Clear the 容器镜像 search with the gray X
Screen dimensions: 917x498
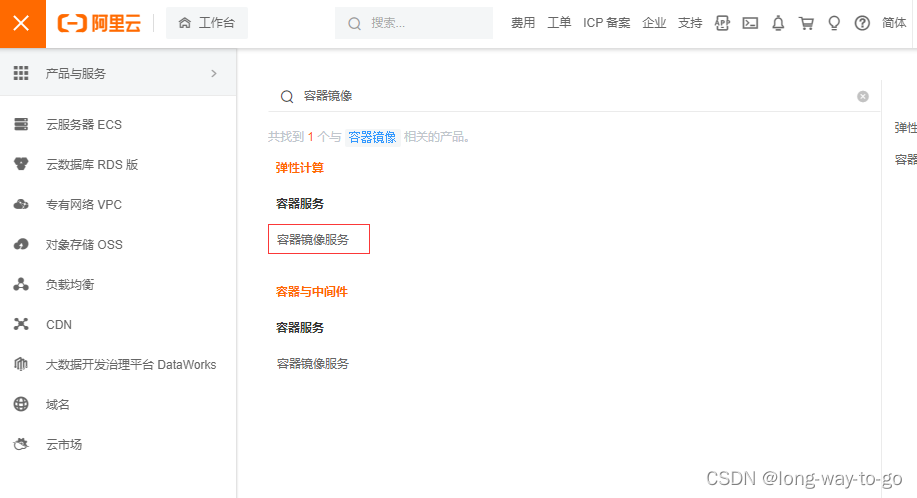(863, 96)
